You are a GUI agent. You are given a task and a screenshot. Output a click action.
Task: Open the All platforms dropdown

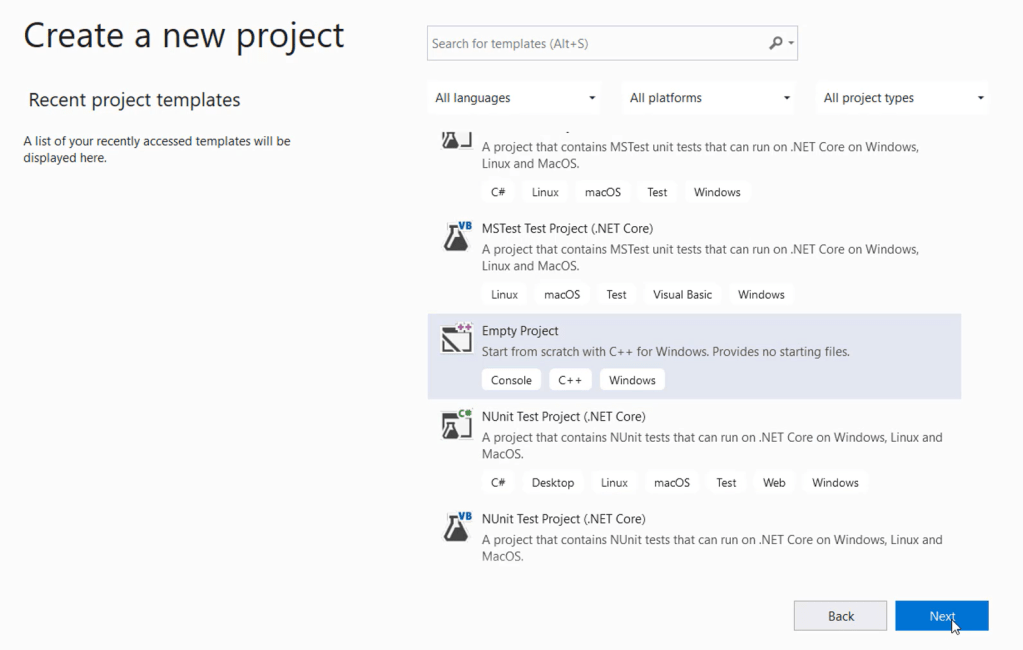[x=709, y=98]
